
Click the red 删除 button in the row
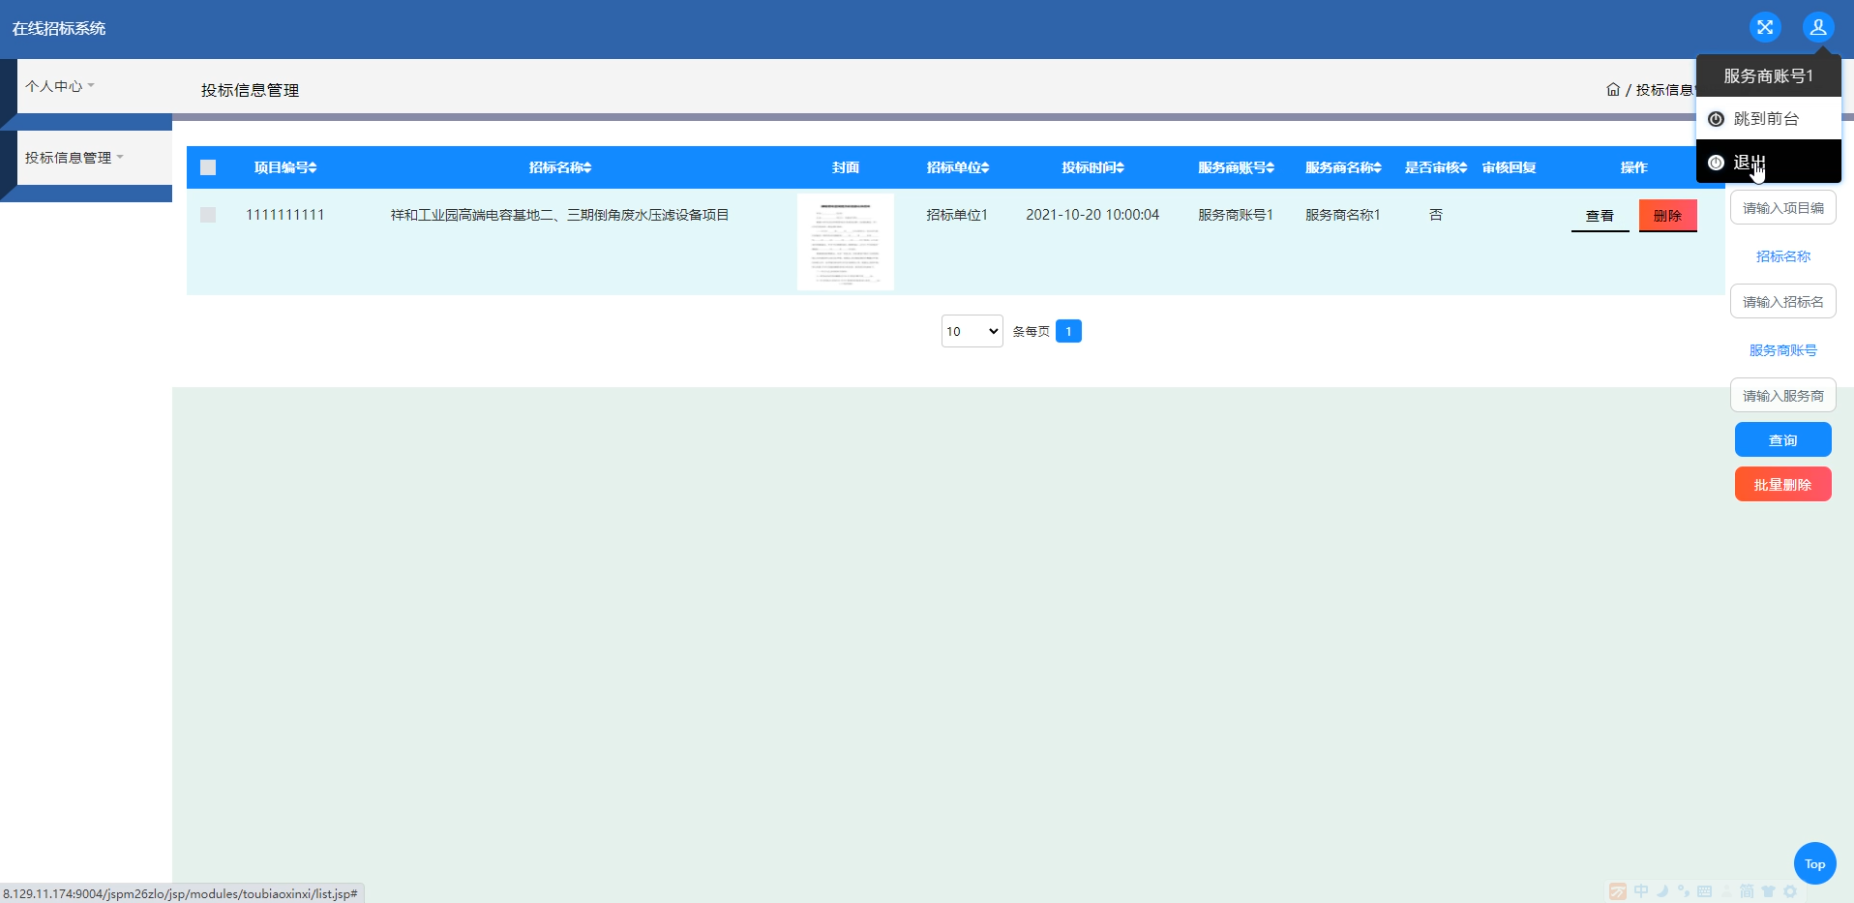(1668, 216)
